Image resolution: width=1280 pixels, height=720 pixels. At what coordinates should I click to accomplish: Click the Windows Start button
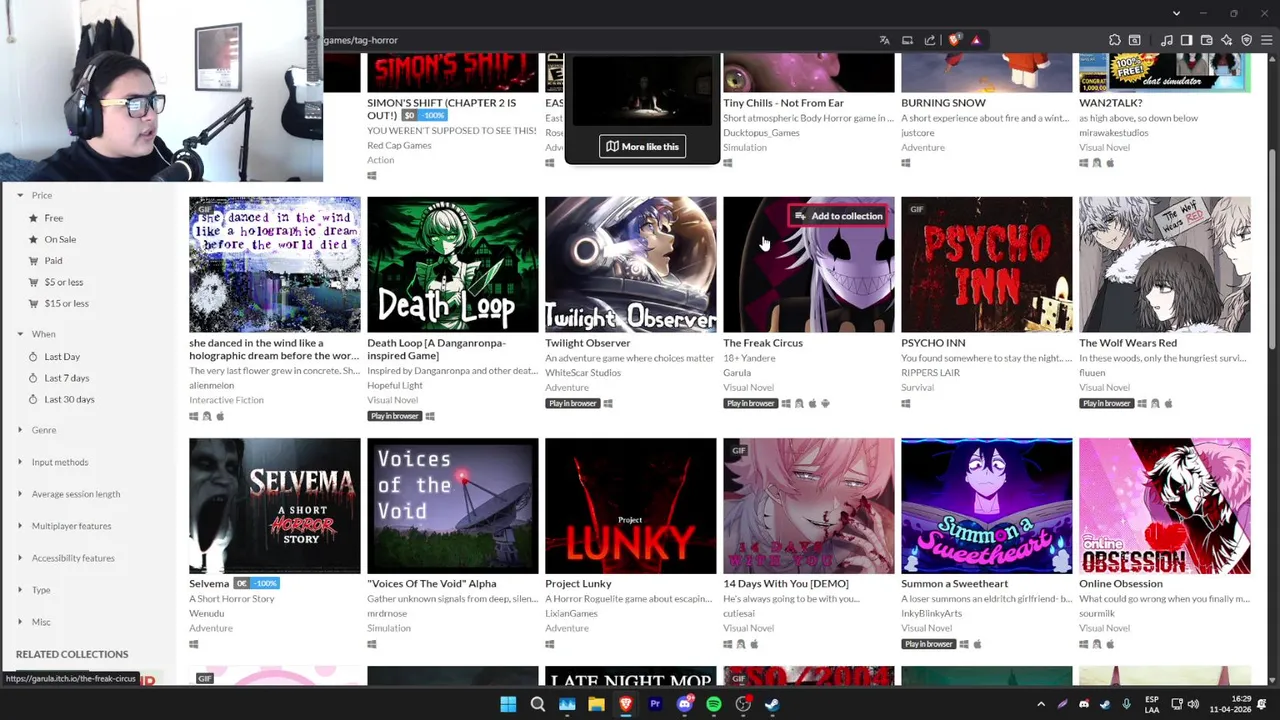coord(508,704)
